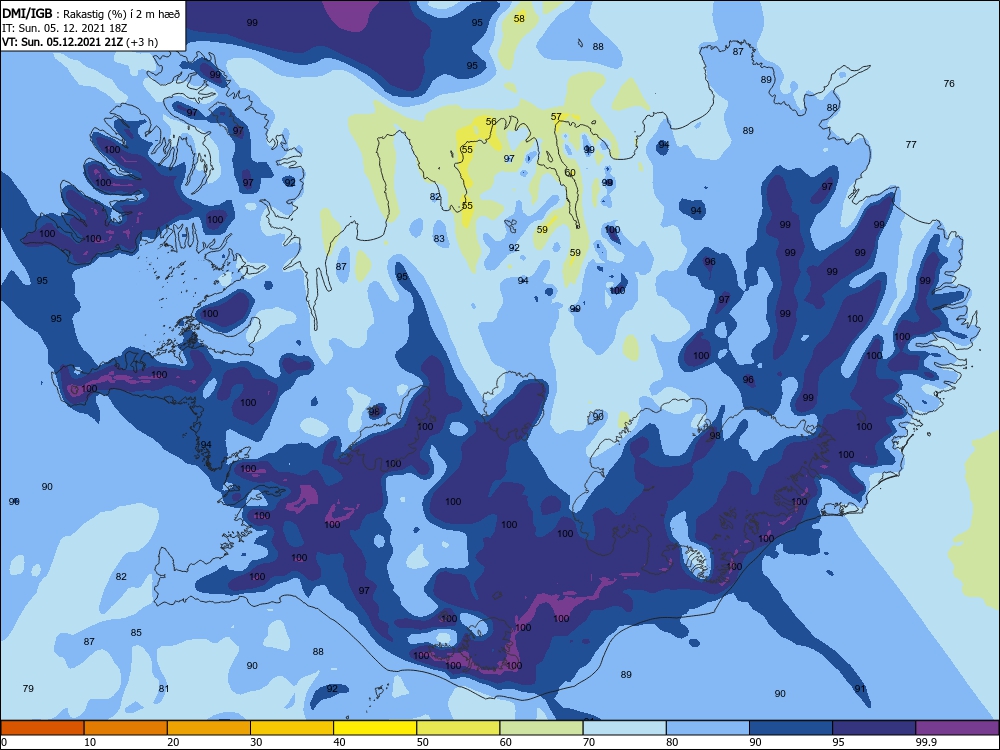Viewport: 1000px width, 750px height.
Task: Click the golden 30–40 legend swatch
Action: [292, 728]
